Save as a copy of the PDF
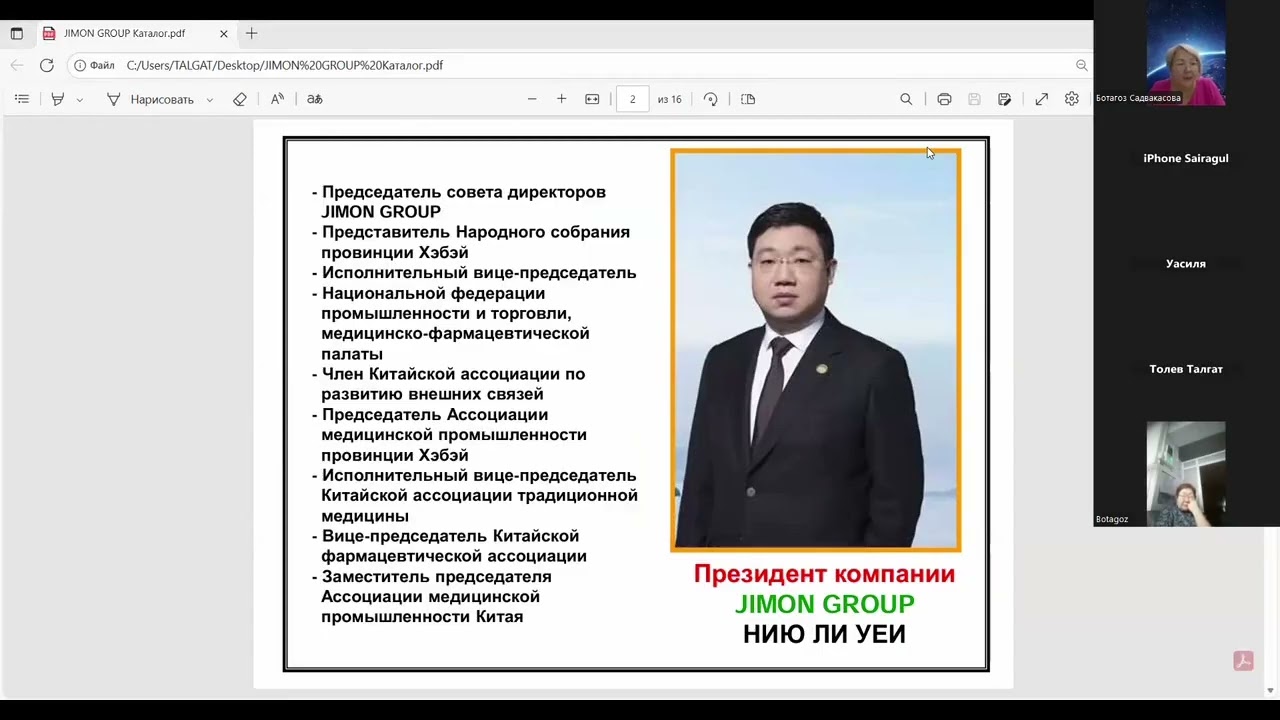 click(1004, 99)
